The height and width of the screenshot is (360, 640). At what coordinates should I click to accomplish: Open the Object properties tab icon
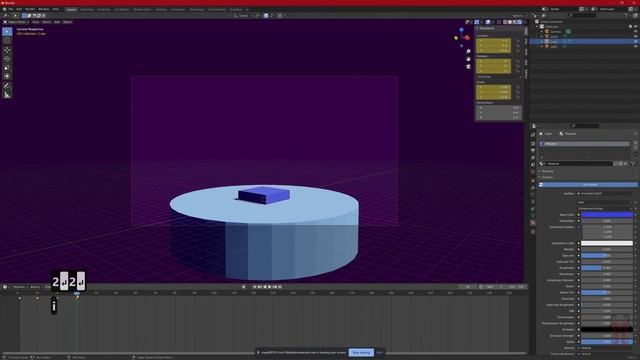pyautogui.click(x=533, y=180)
